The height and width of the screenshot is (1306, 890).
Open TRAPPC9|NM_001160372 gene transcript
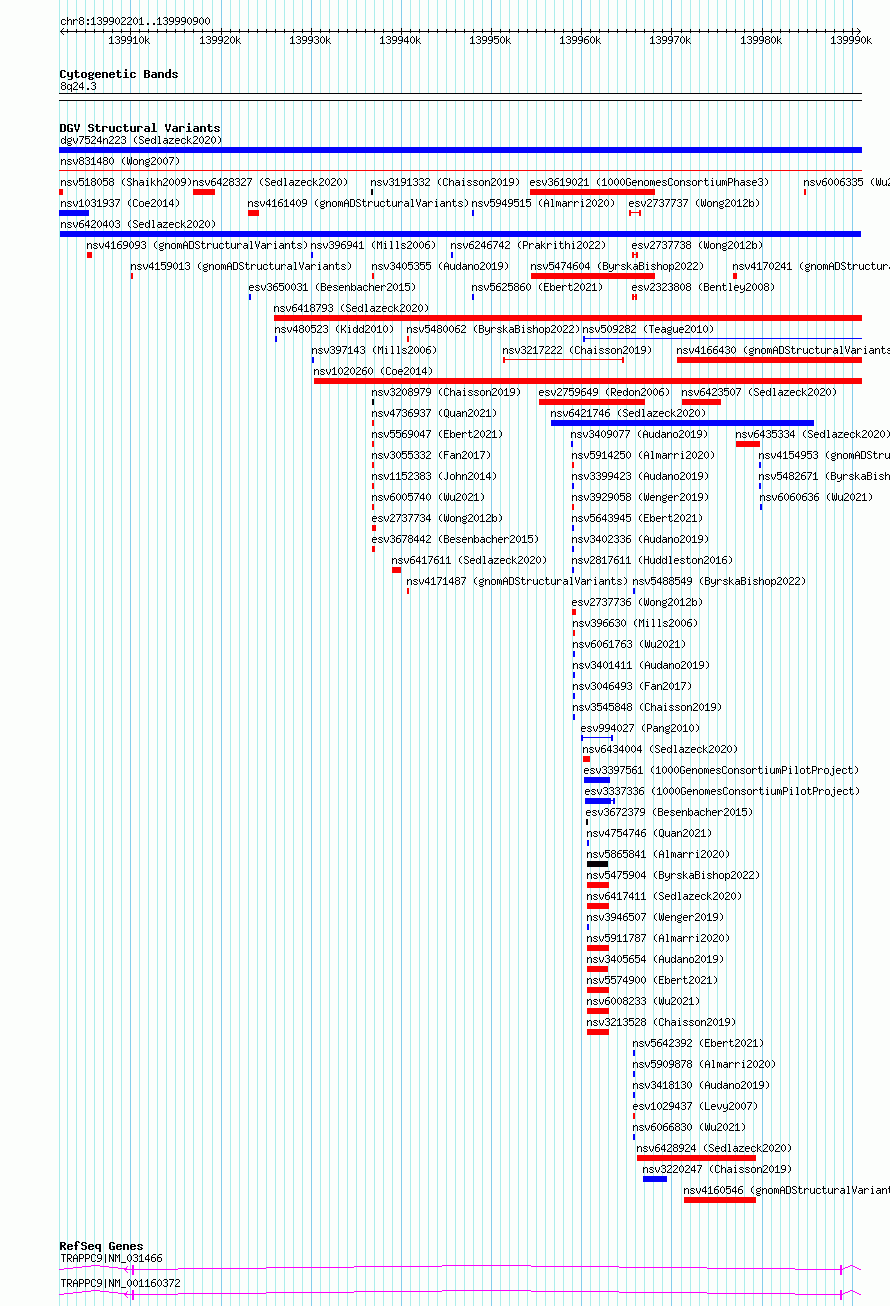click(120, 1283)
